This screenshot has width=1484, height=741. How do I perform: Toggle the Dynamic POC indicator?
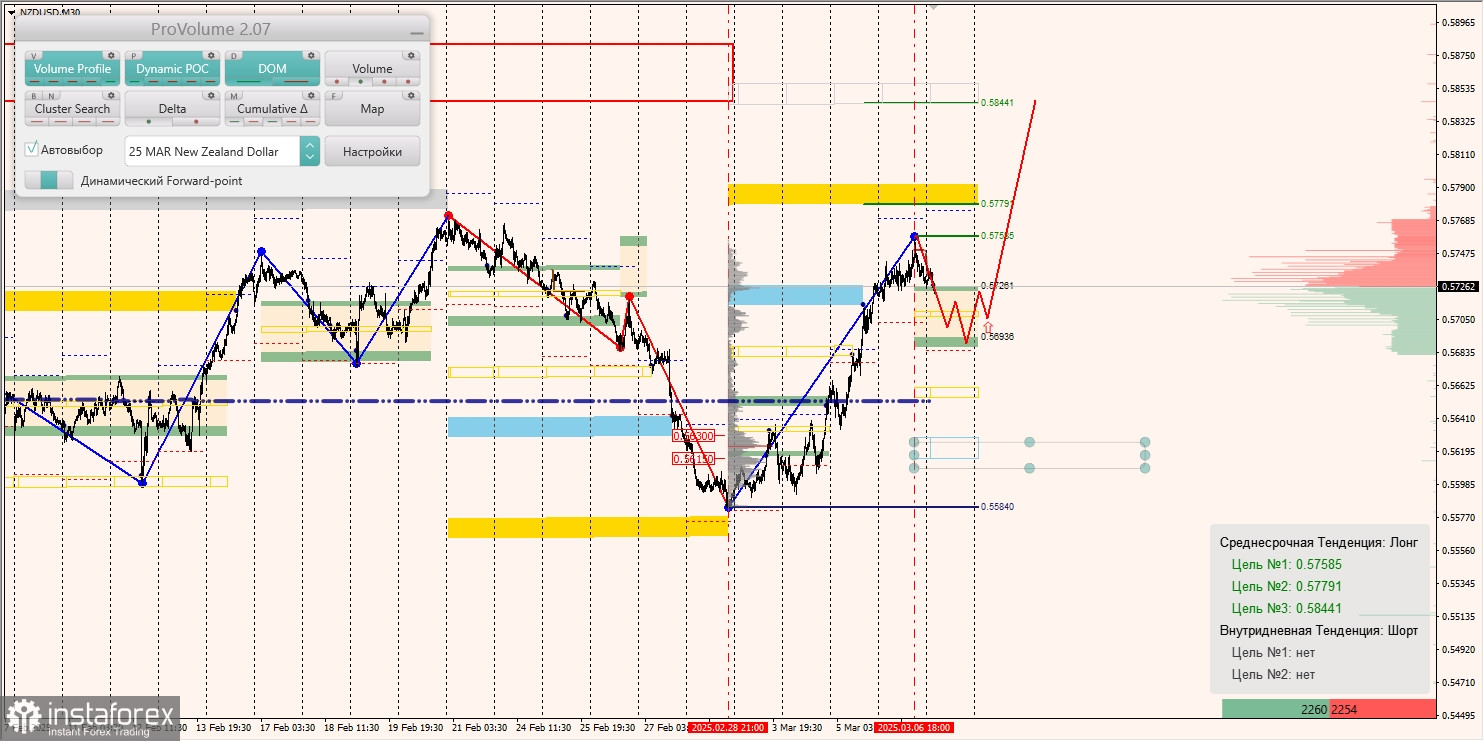pyautogui.click(x=172, y=68)
